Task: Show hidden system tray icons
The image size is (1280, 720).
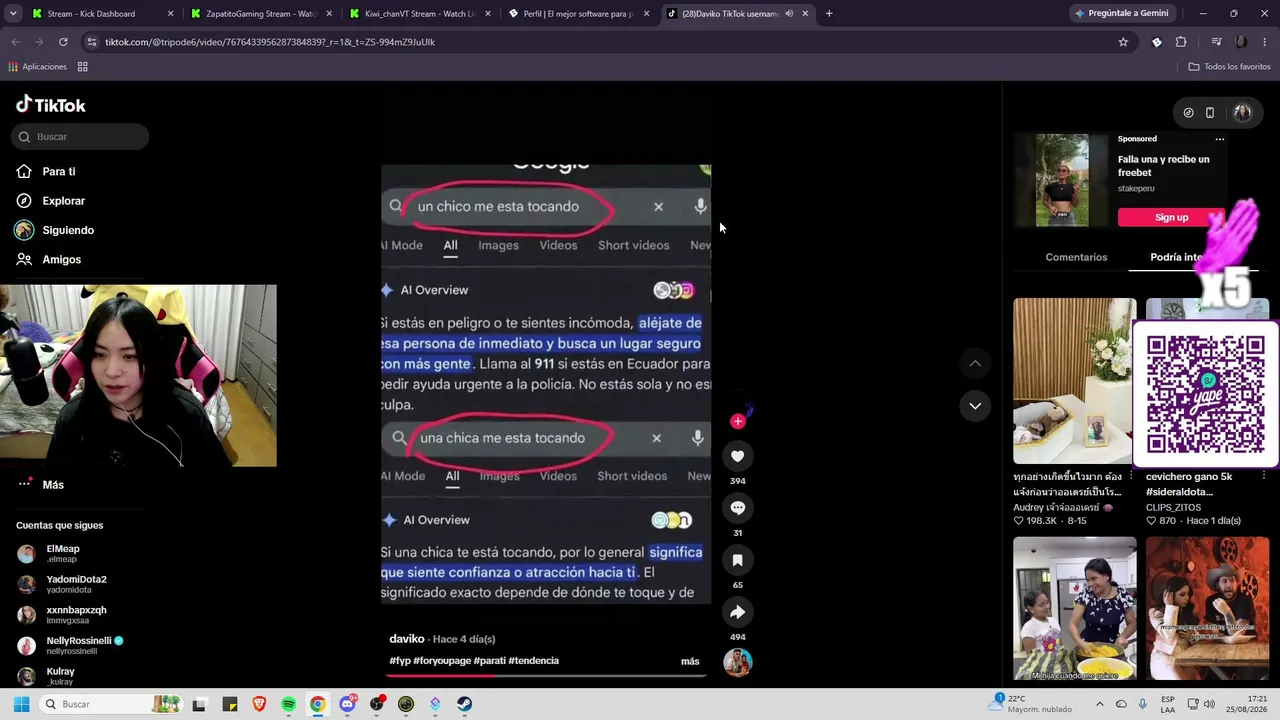Action: (x=1100, y=704)
